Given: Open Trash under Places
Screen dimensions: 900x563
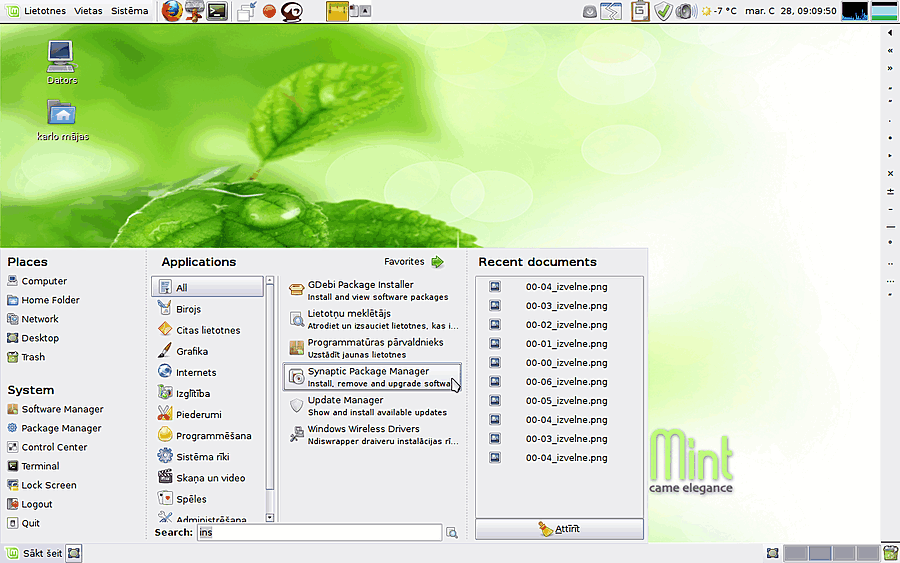Looking at the screenshot, I should [26, 357].
